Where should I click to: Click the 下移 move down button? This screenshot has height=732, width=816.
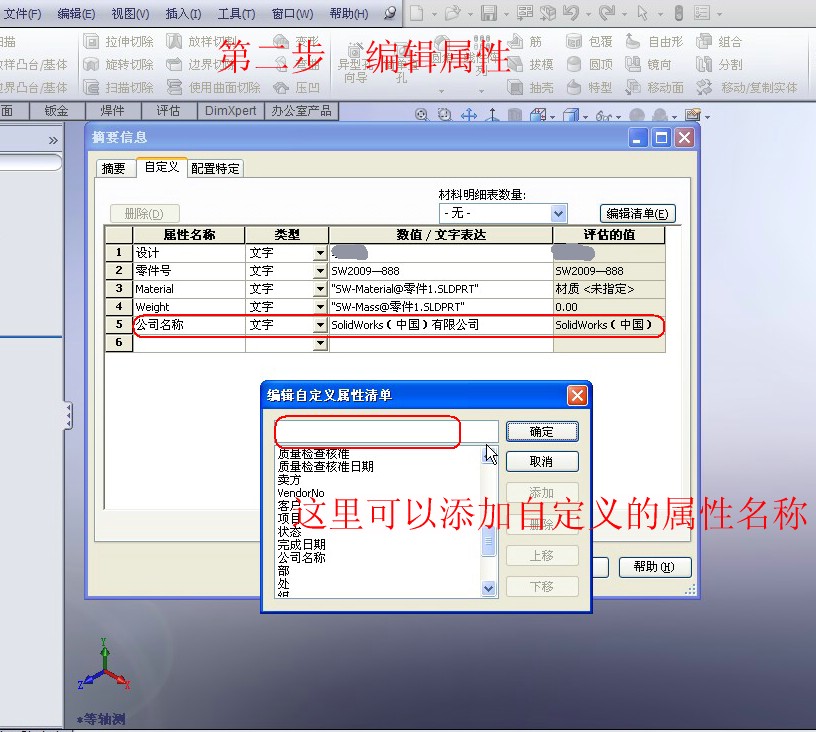542,586
